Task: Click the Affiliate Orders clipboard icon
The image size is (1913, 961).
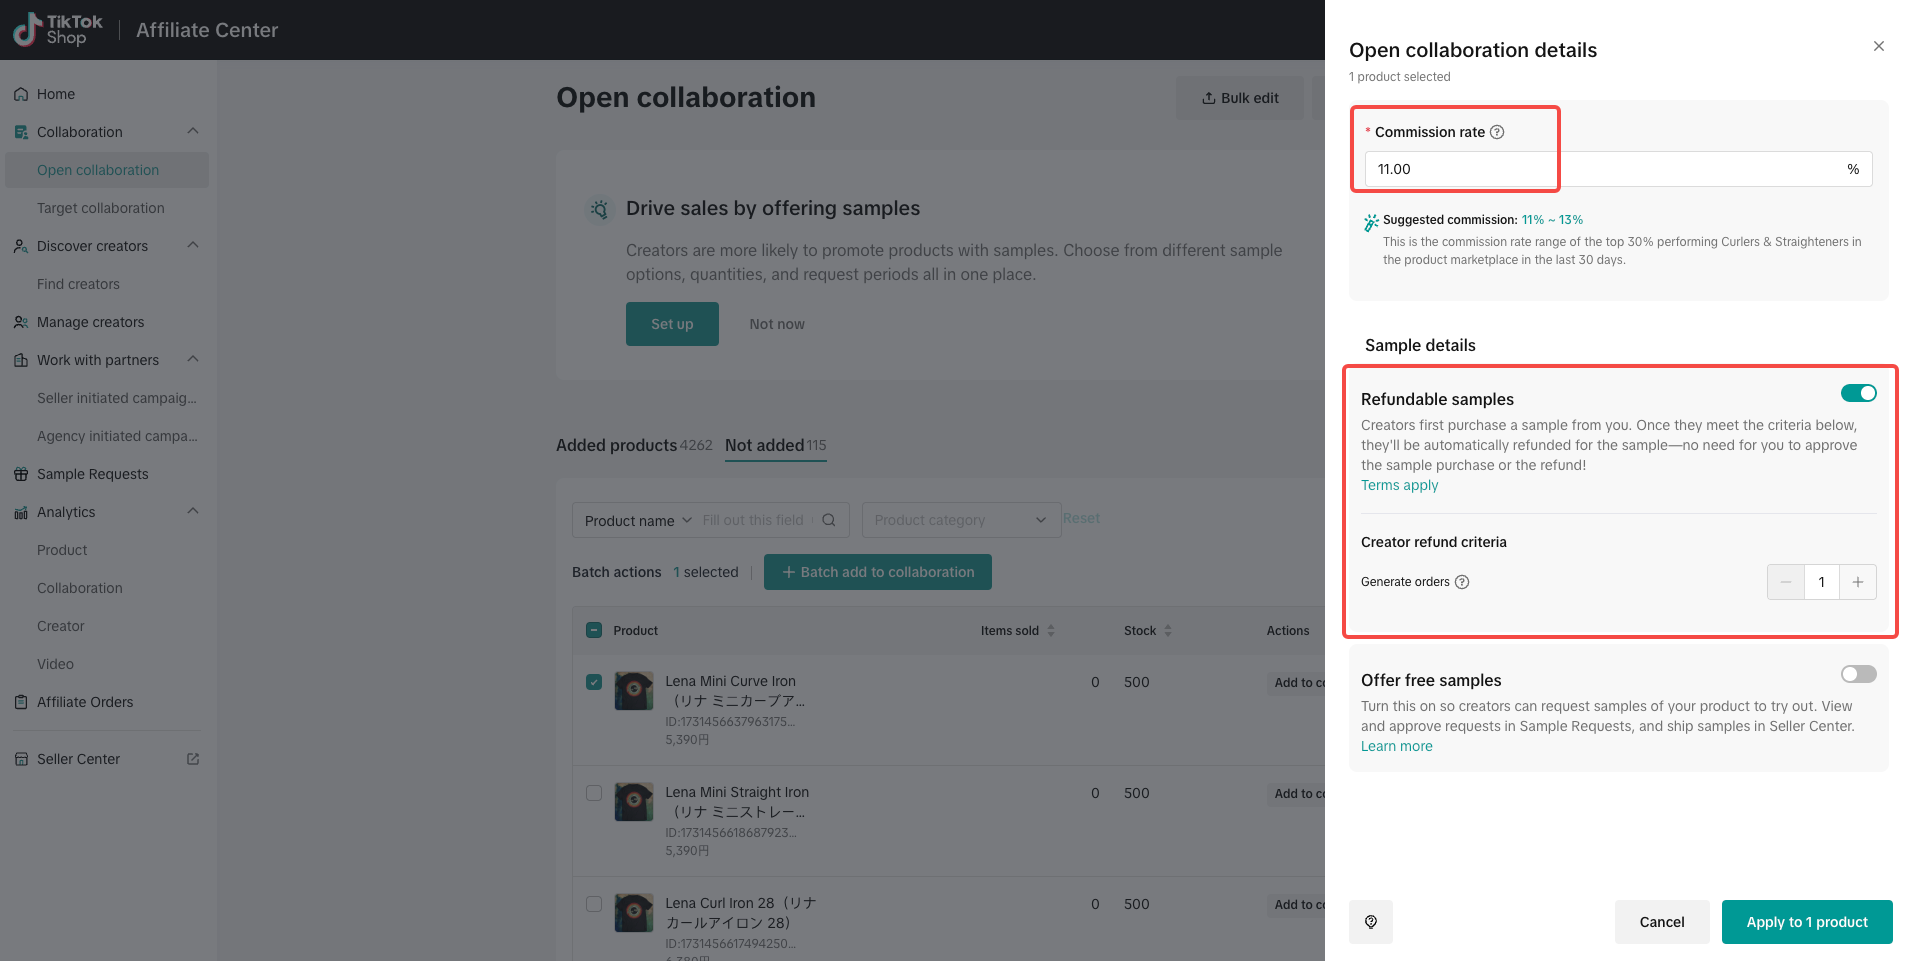Action: [x=21, y=702]
